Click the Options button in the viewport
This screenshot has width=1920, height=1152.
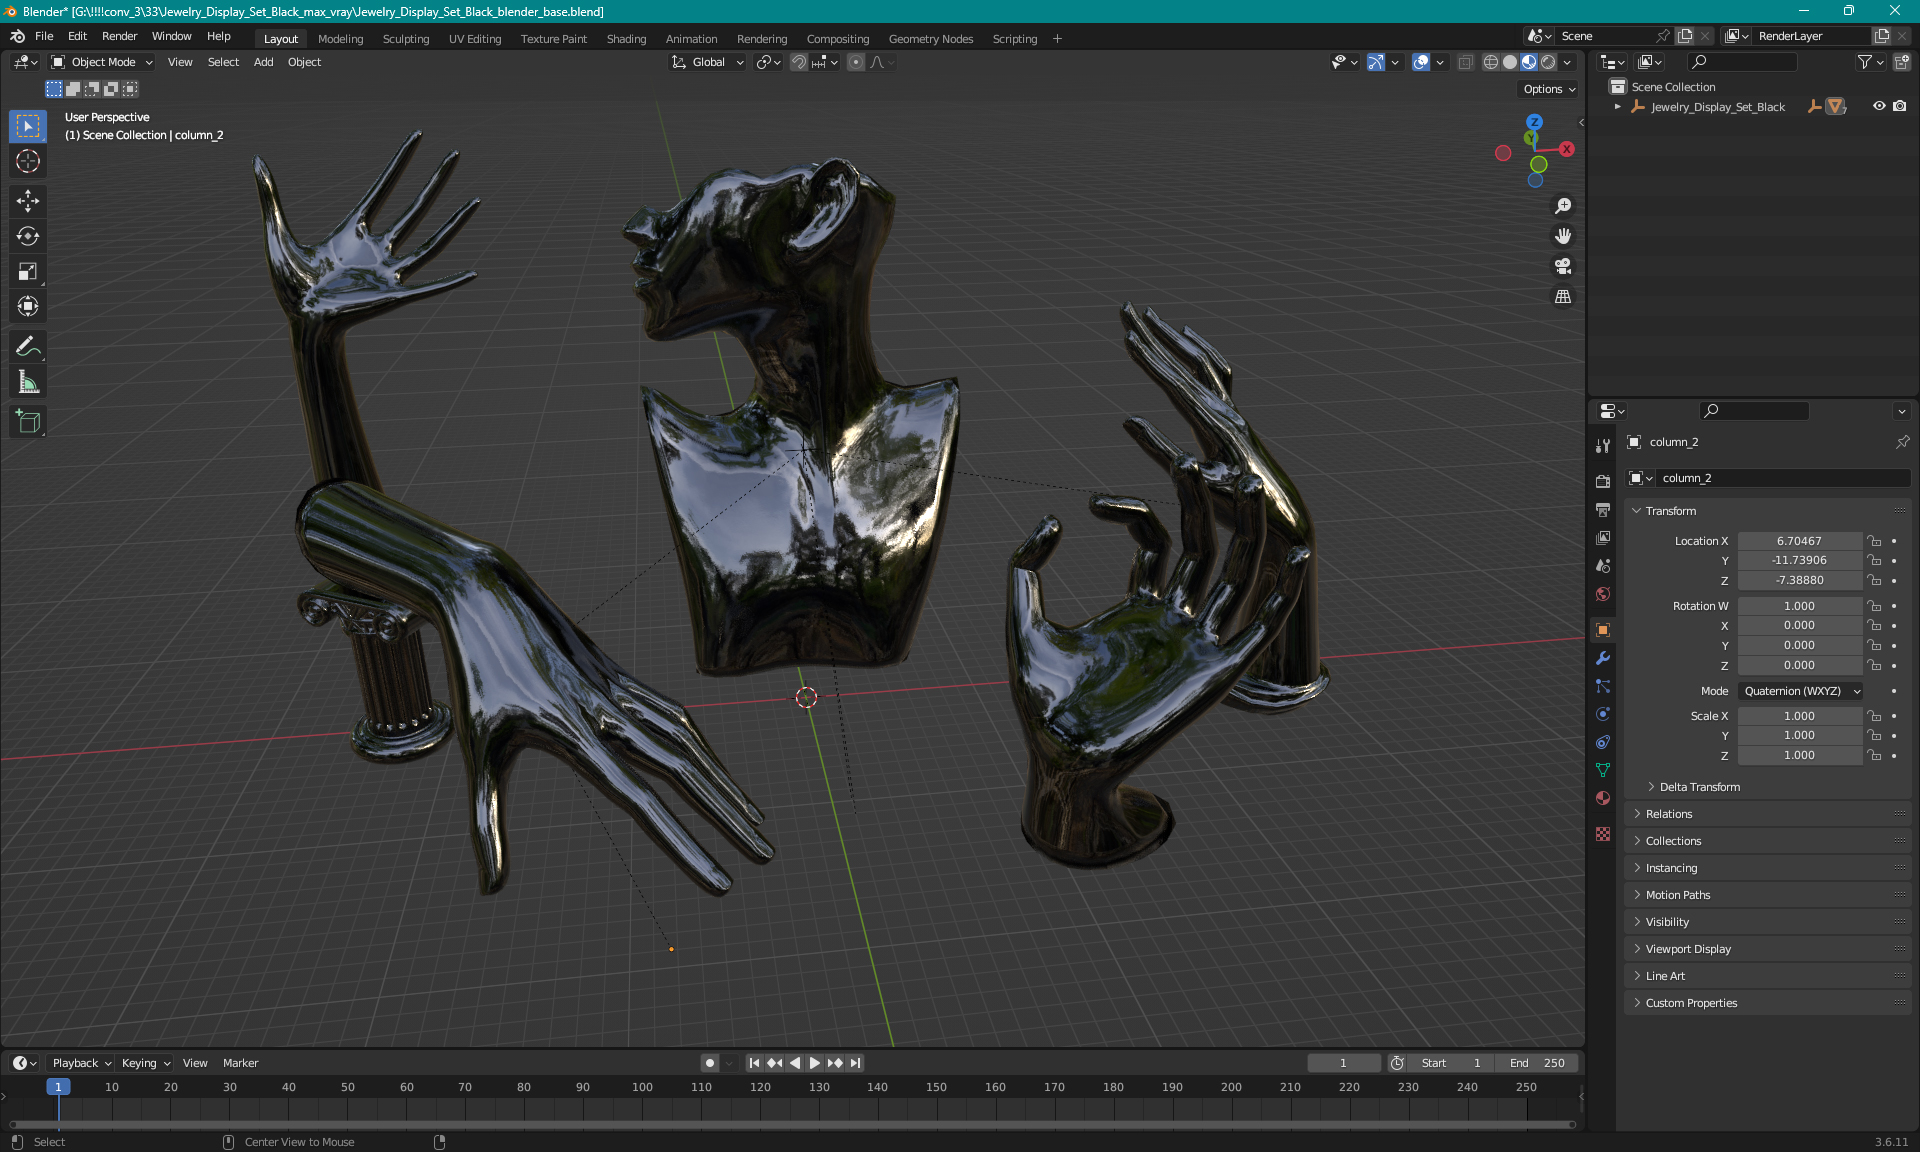pyautogui.click(x=1548, y=89)
